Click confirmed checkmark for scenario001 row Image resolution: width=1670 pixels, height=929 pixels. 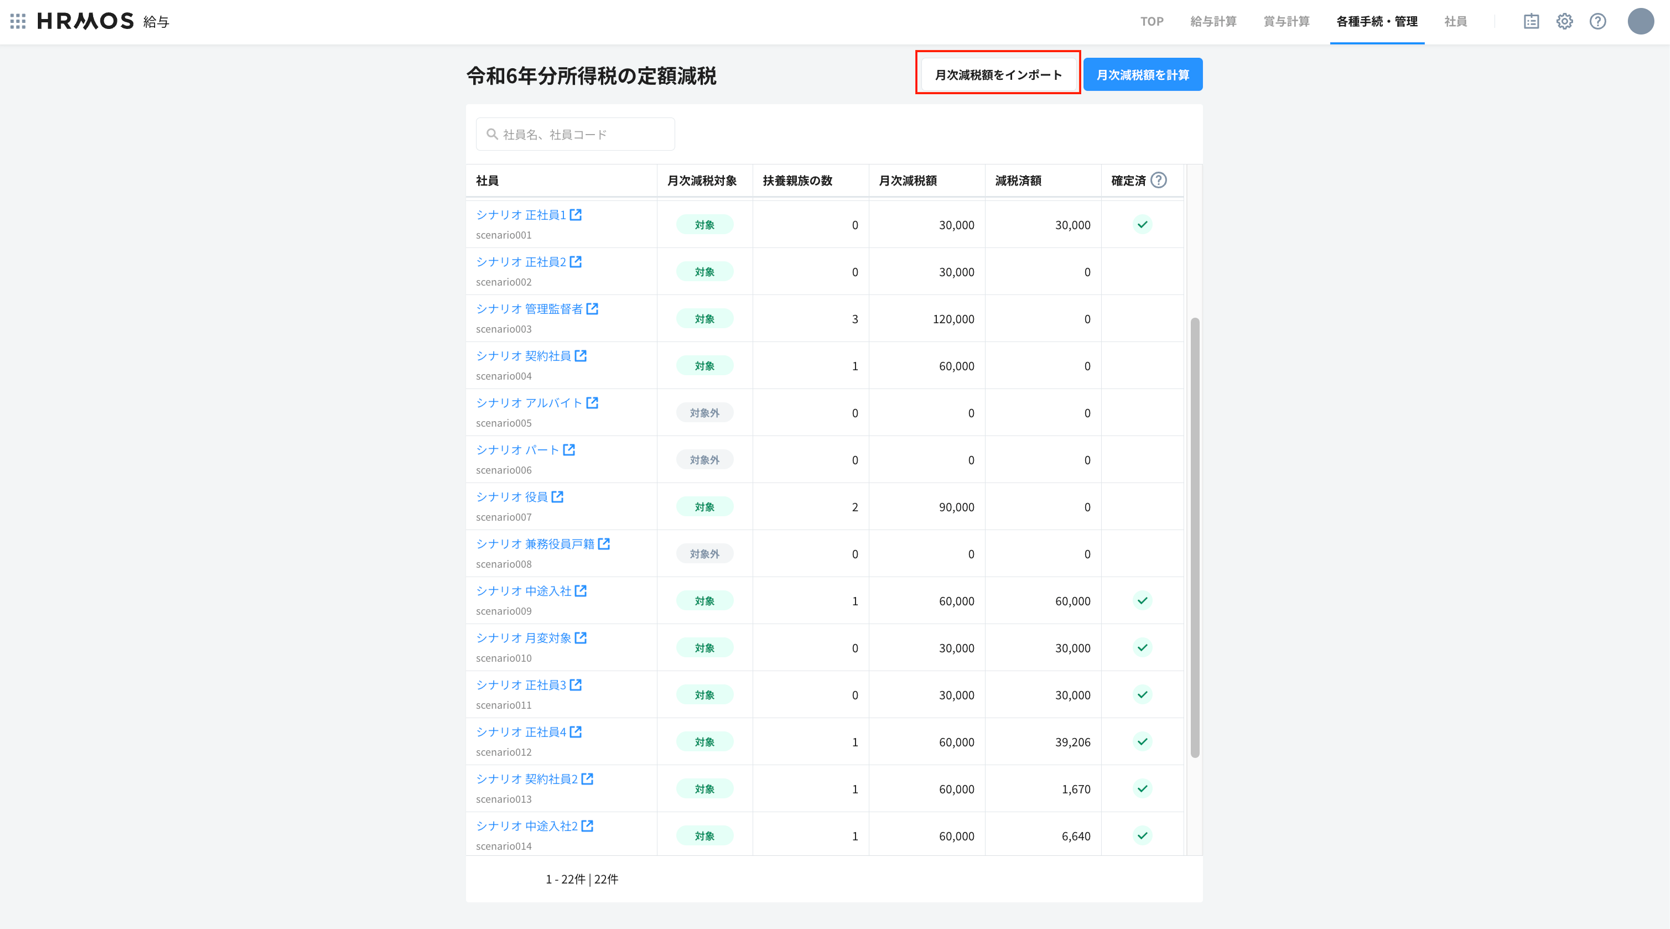1142,225
